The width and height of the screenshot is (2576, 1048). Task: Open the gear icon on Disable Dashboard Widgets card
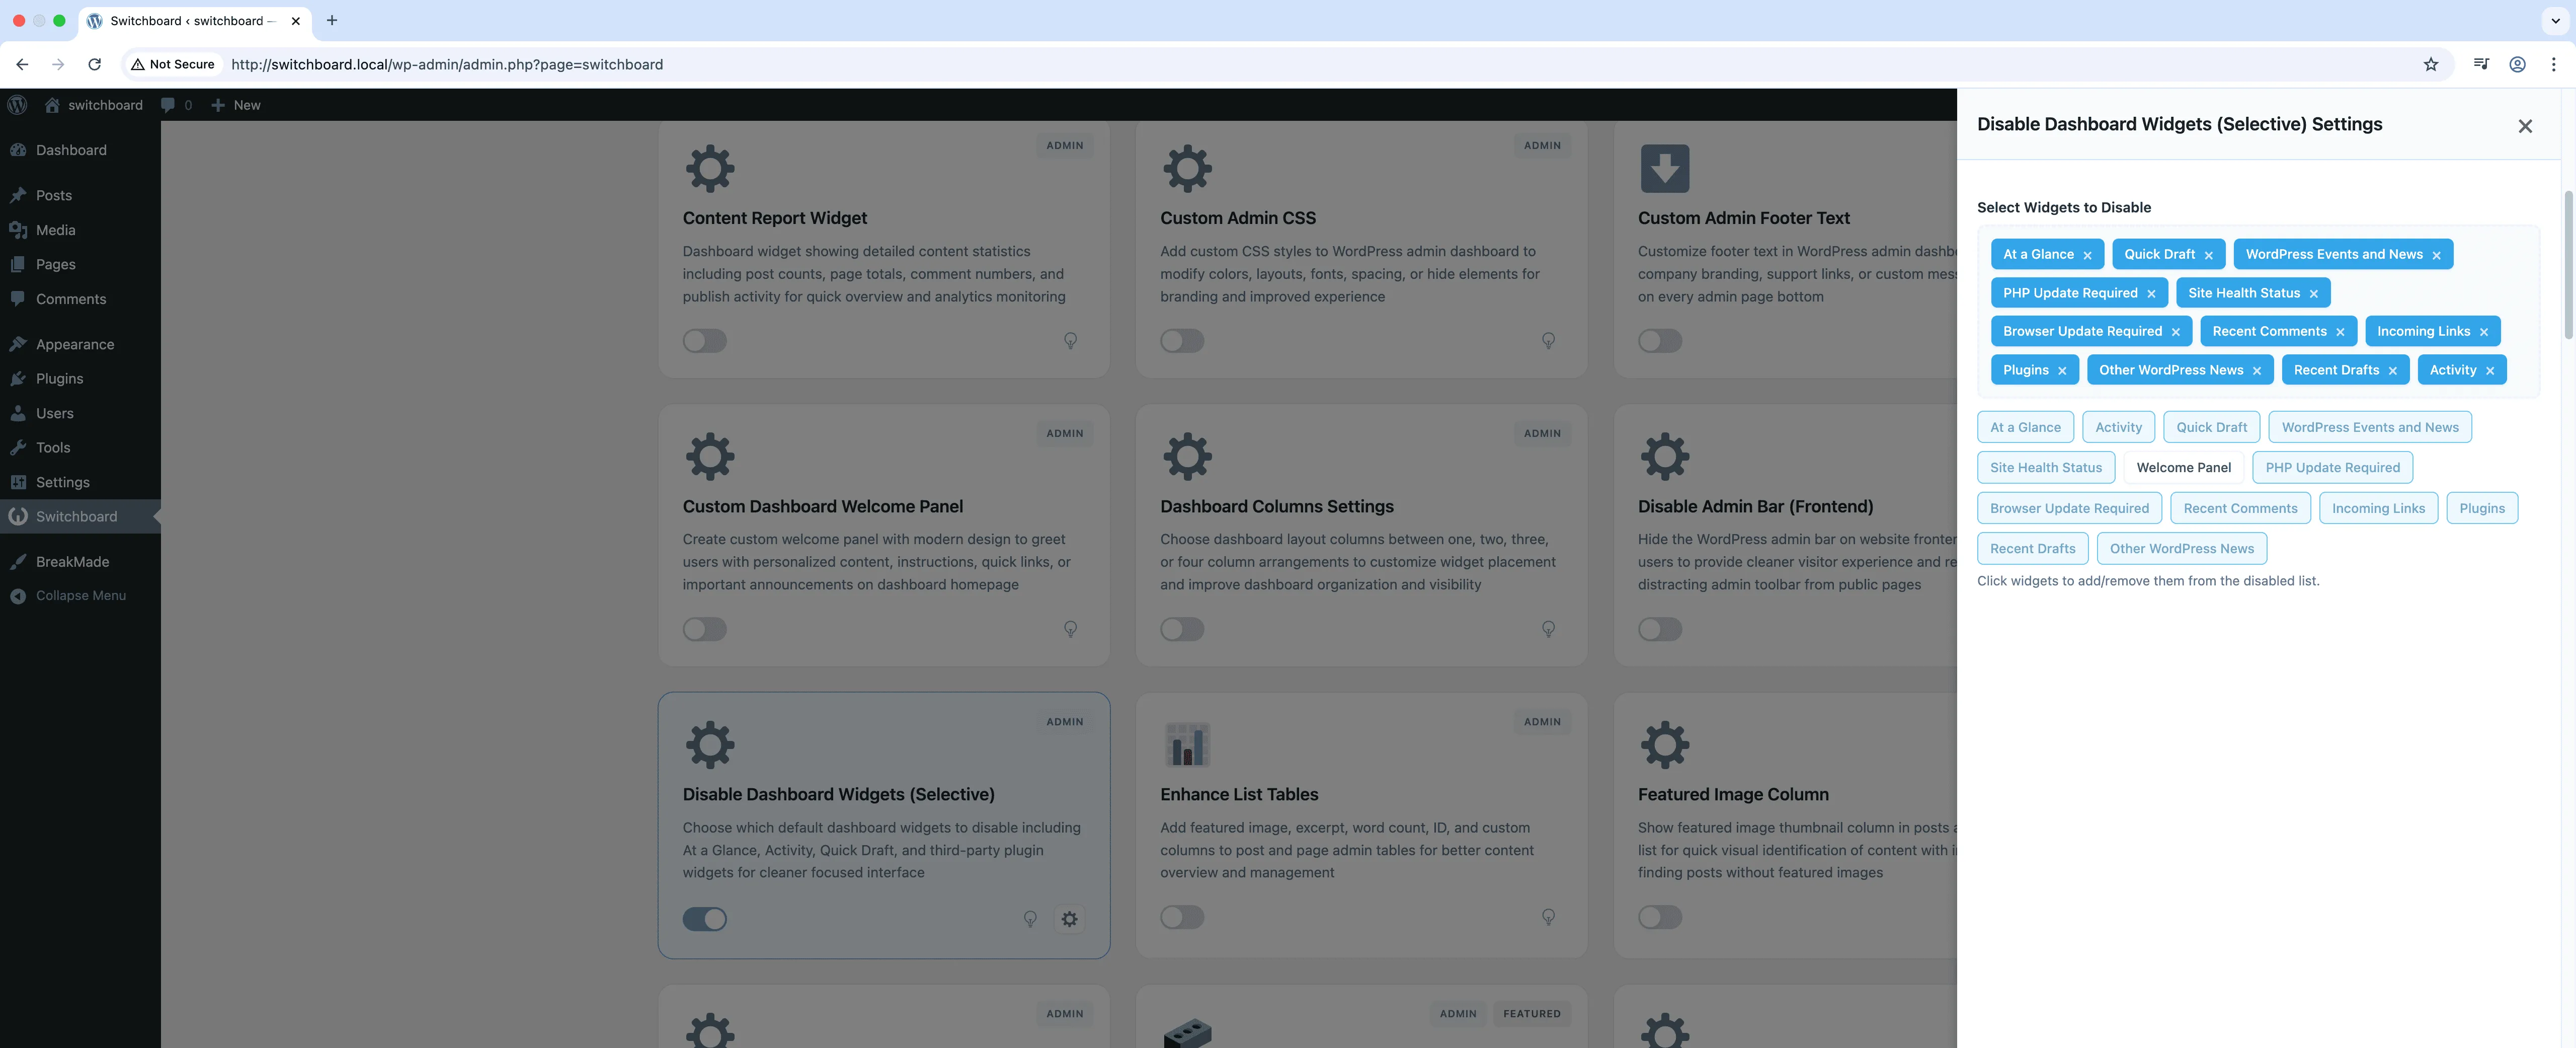pos(1069,918)
